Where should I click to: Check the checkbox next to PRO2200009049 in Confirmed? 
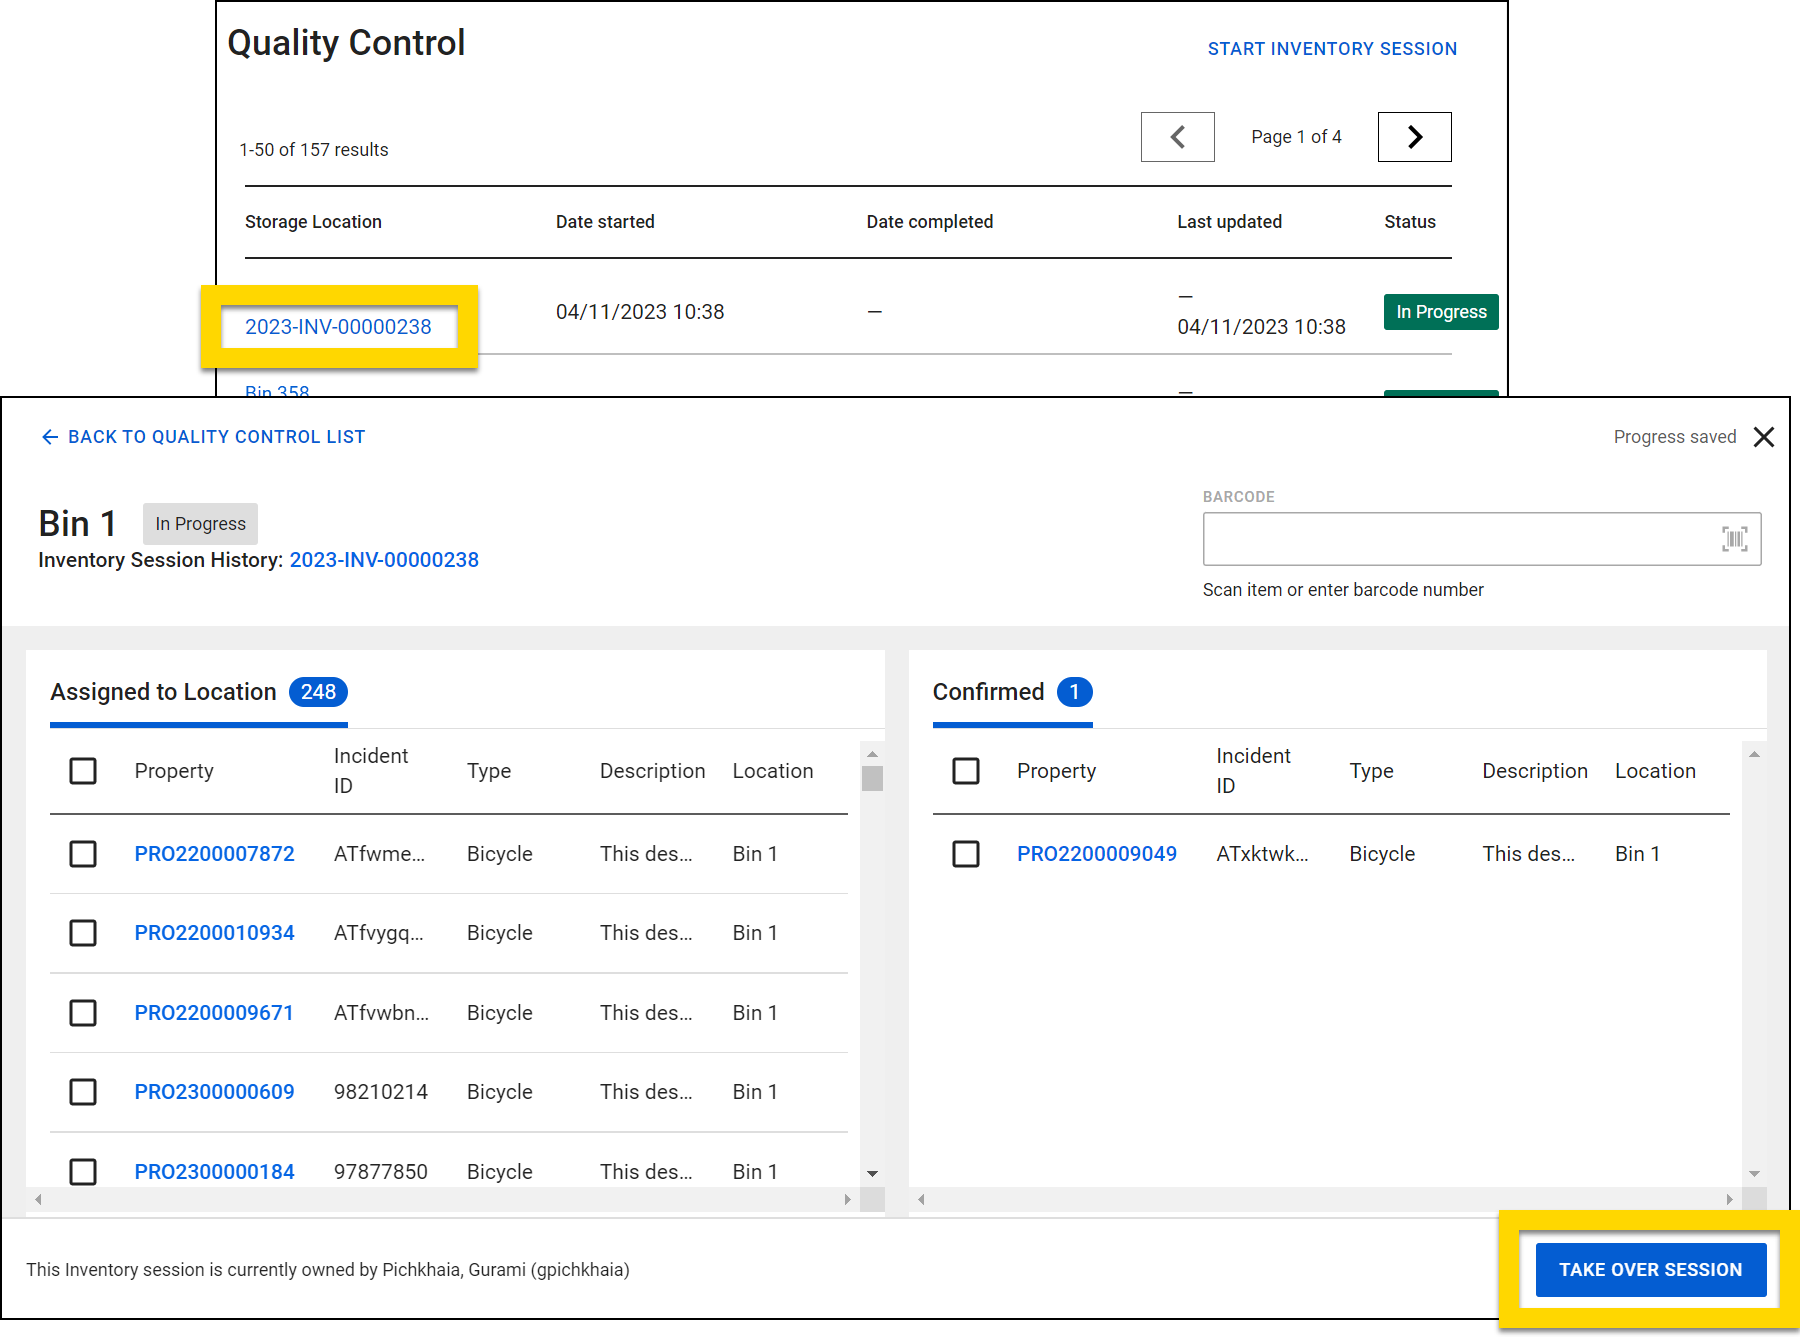965,854
